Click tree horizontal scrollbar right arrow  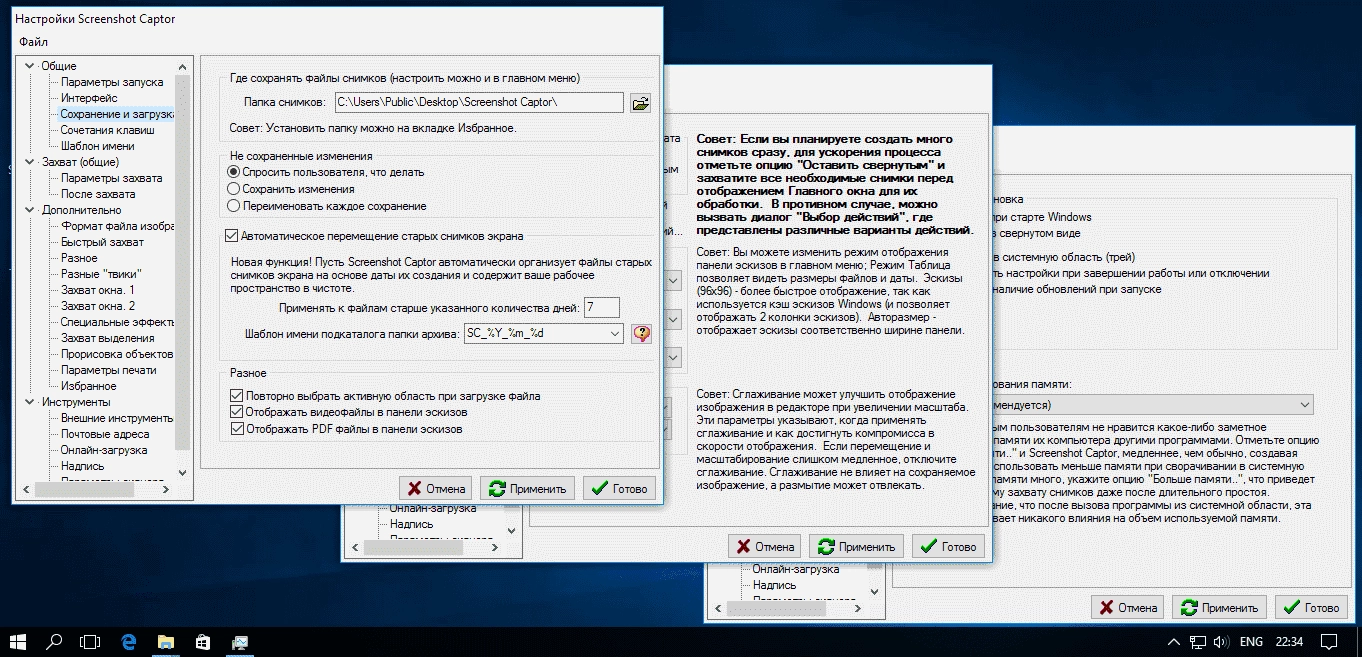(166, 489)
